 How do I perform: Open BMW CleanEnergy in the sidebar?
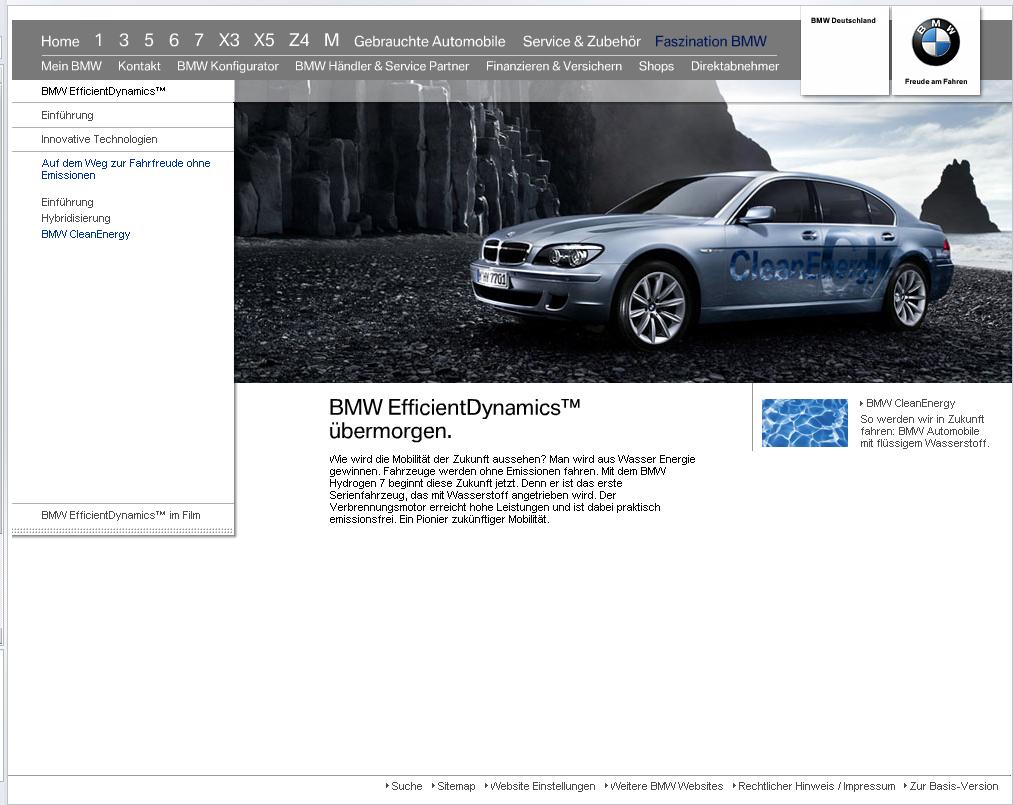click(x=85, y=235)
